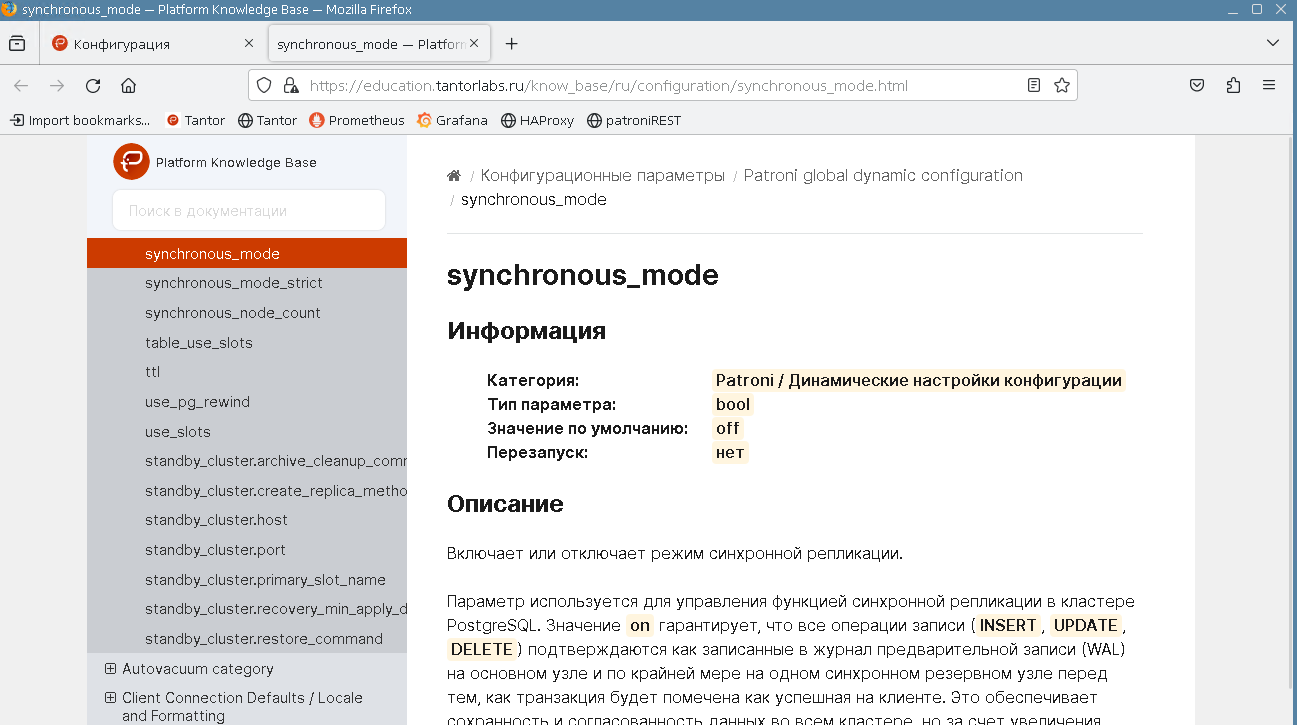Click breadcrumb home icon
This screenshot has width=1297, height=725.
coord(454,176)
